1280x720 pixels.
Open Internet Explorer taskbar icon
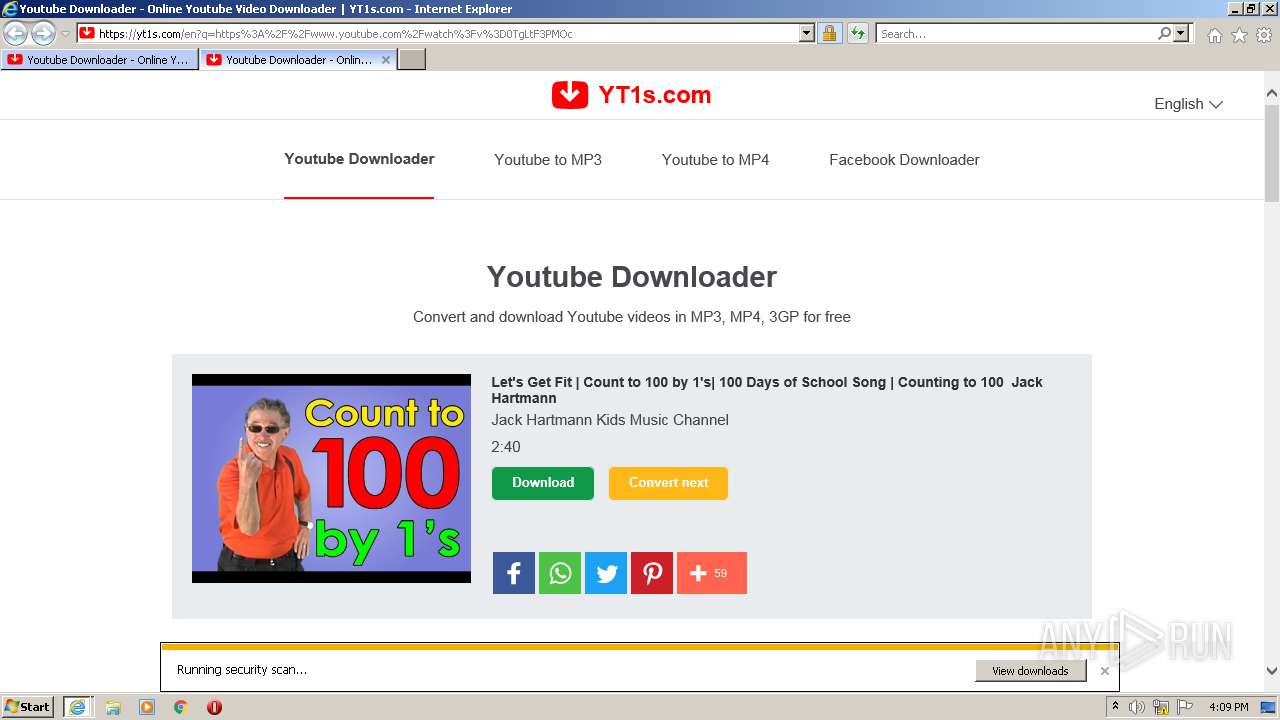coord(78,707)
